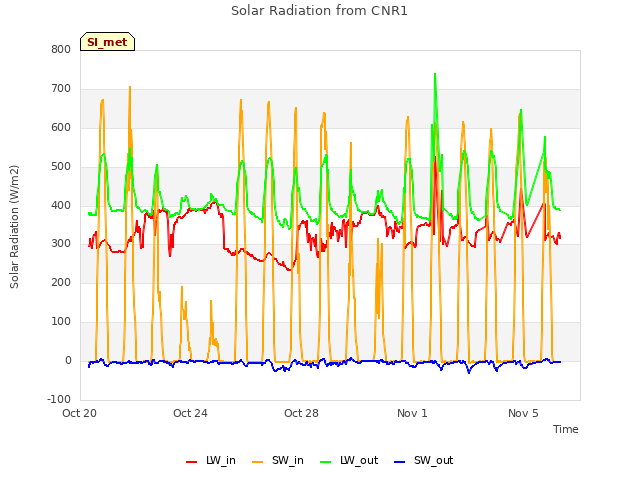The image size is (640, 480).
Task: Click the 0 y-axis tick label
Action: click(x=68, y=360)
